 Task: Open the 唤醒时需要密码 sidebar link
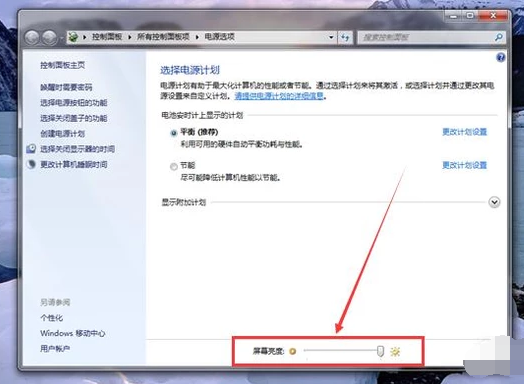click(x=66, y=87)
